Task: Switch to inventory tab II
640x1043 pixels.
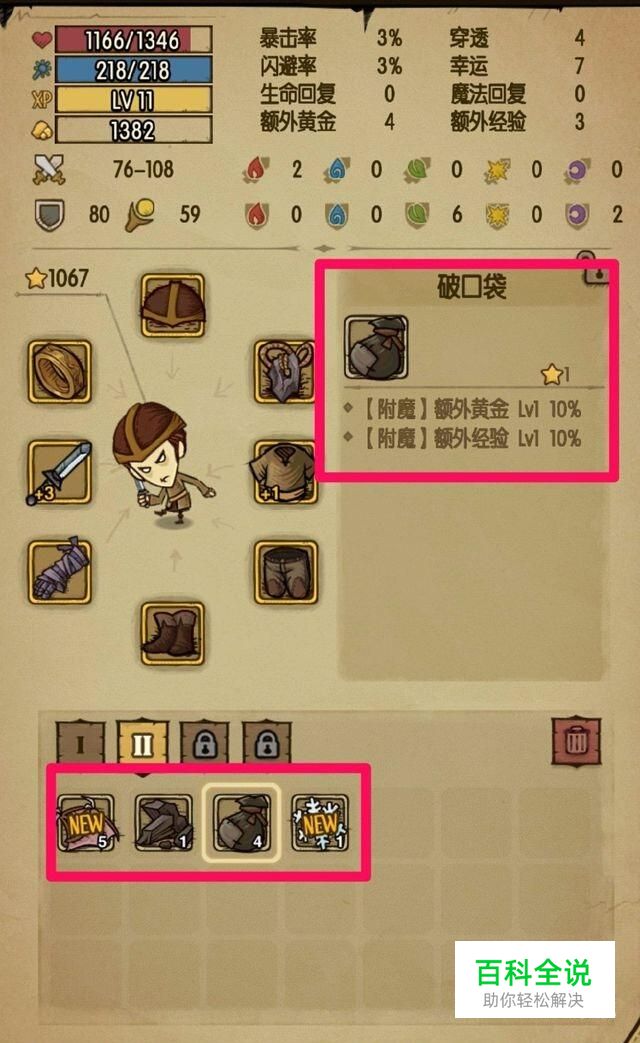Action: tap(142, 742)
